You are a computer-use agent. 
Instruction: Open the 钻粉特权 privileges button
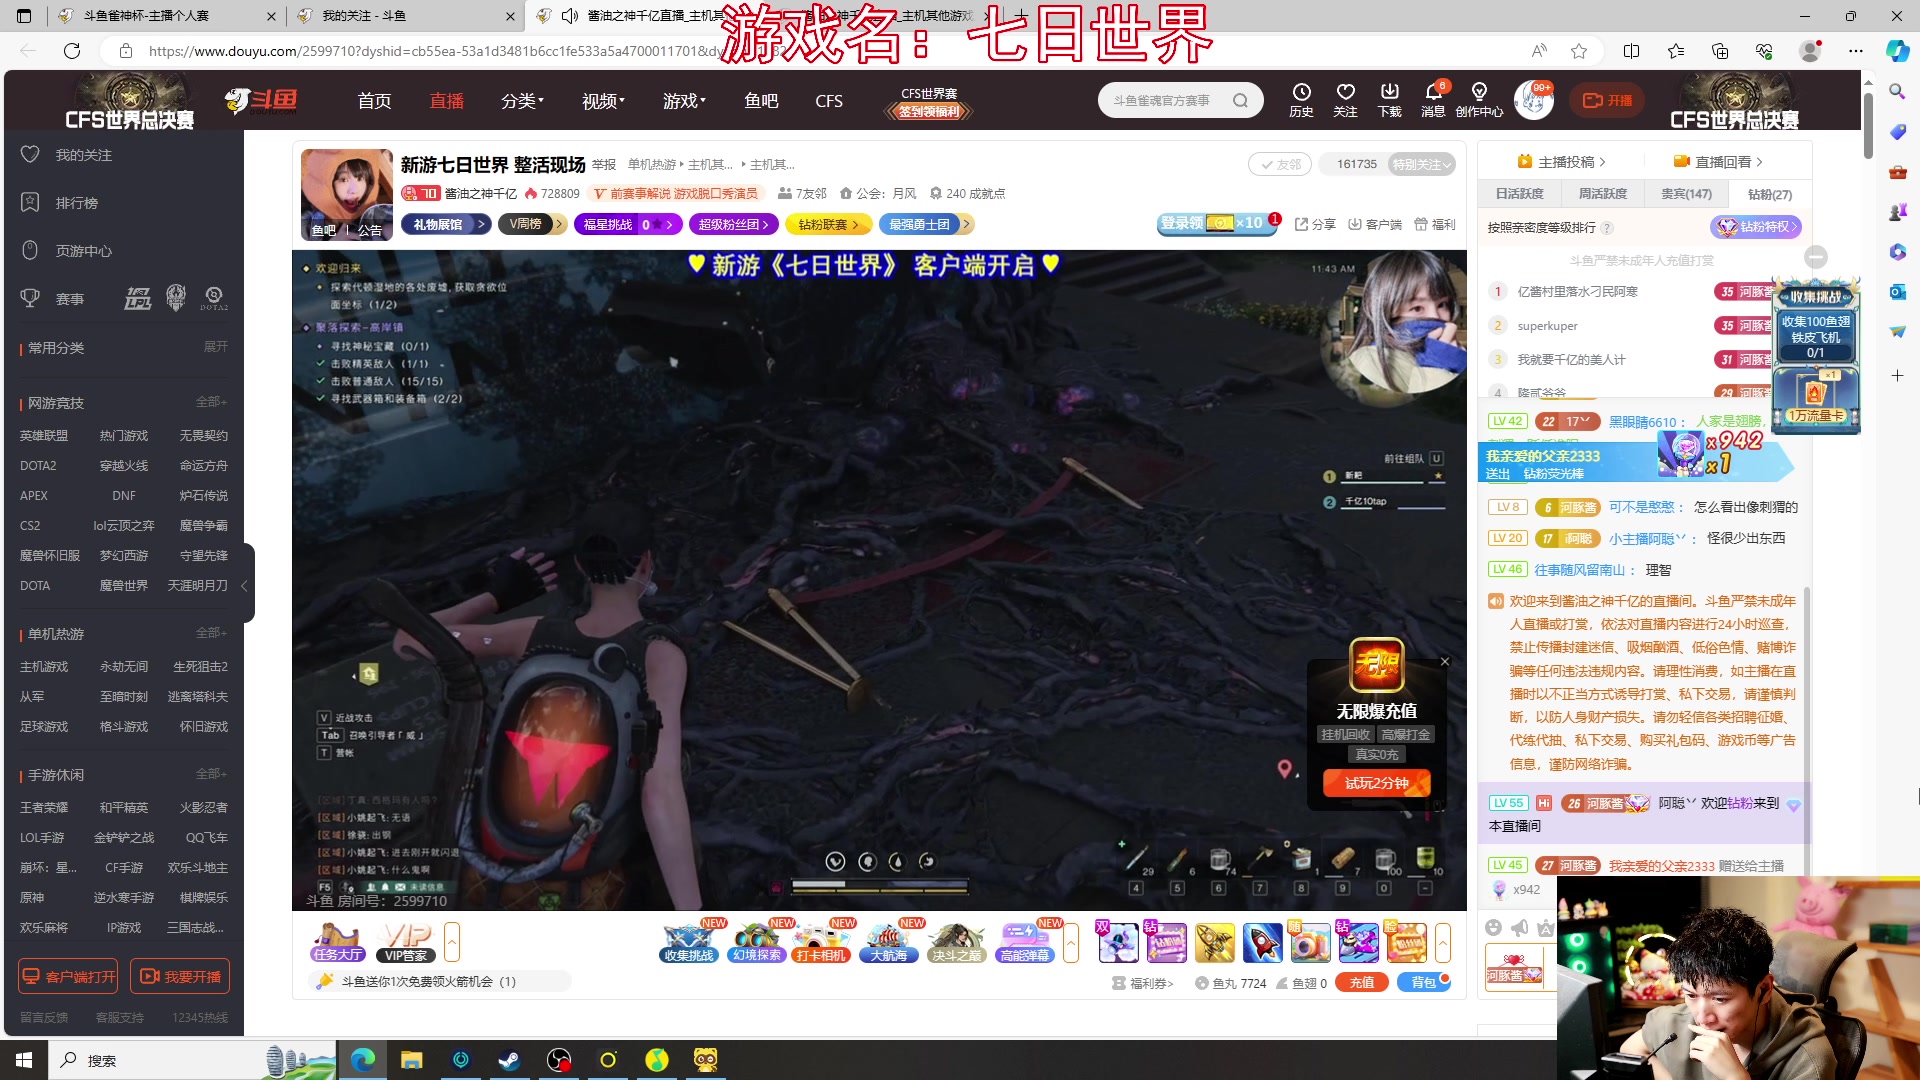pos(1756,227)
